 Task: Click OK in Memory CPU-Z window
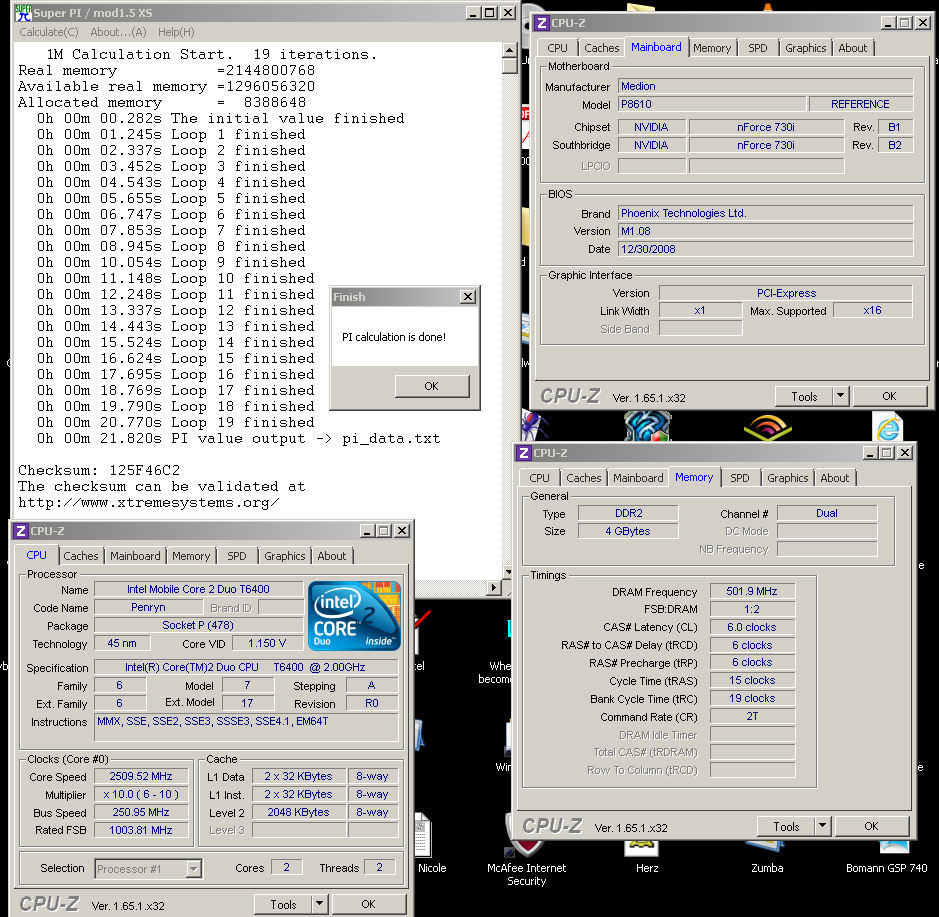[871, 827]
